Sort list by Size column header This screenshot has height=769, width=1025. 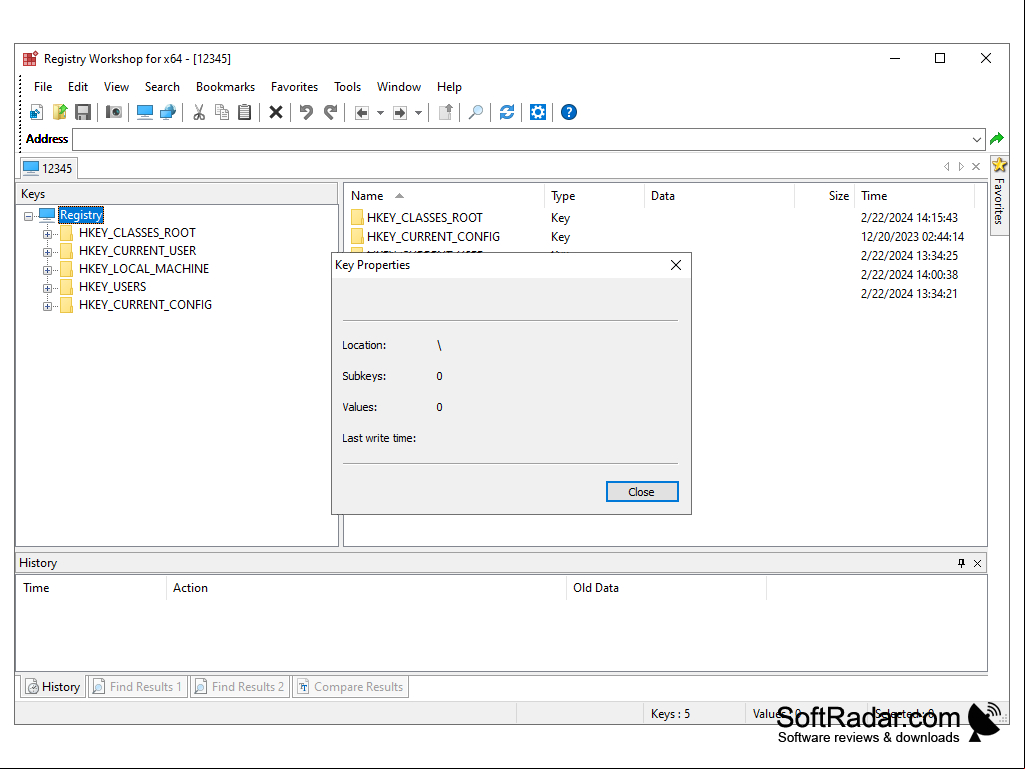(x=825, y=196)
